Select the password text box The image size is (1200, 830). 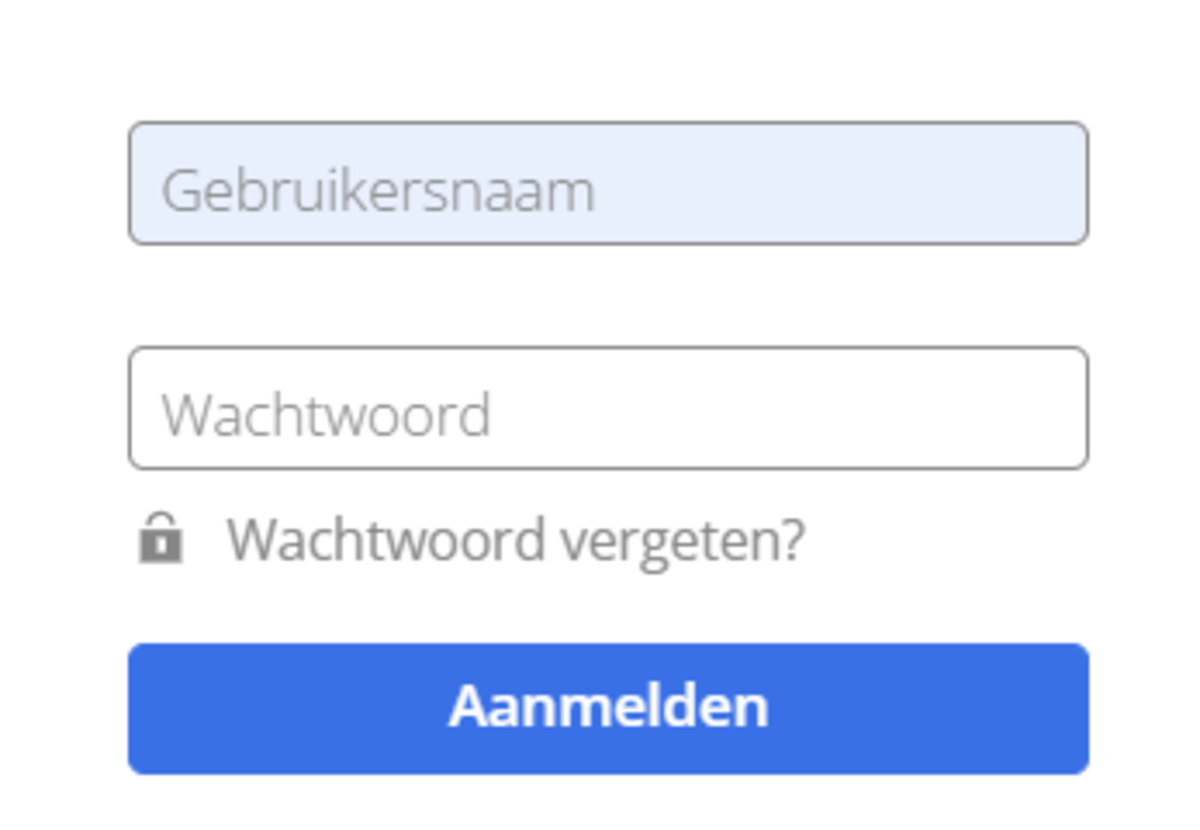[x=608, y=408]
